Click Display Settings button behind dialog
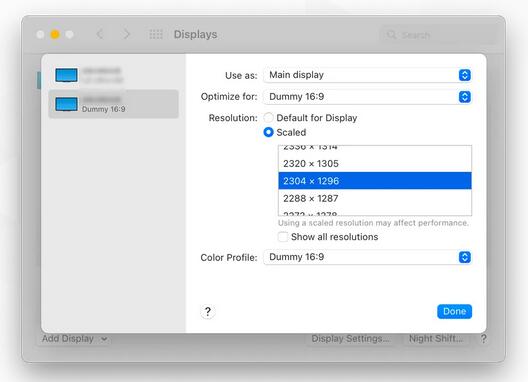This screenshot has height=382, width=528. click(x=350, y=339)
